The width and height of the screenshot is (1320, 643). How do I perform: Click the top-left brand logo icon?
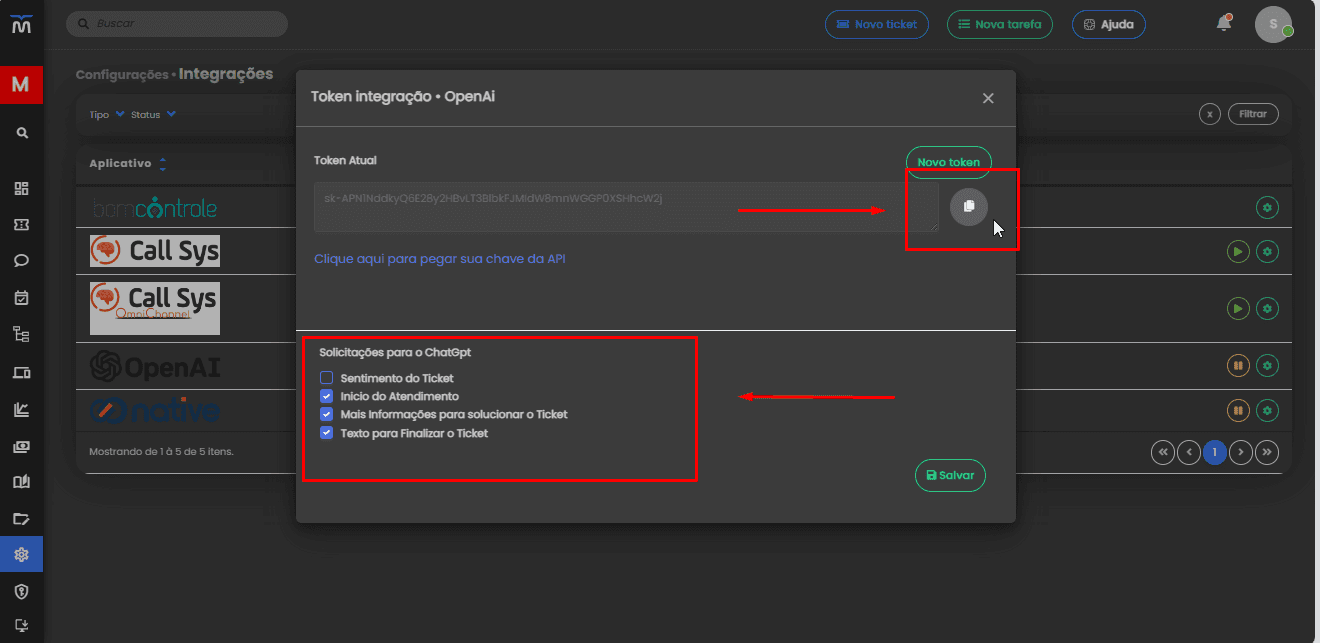pos(22,23)
